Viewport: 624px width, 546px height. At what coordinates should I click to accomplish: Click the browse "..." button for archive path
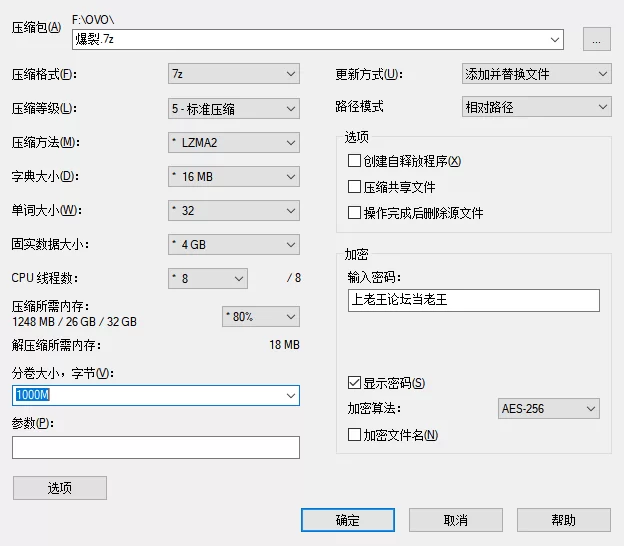(596, 40)
